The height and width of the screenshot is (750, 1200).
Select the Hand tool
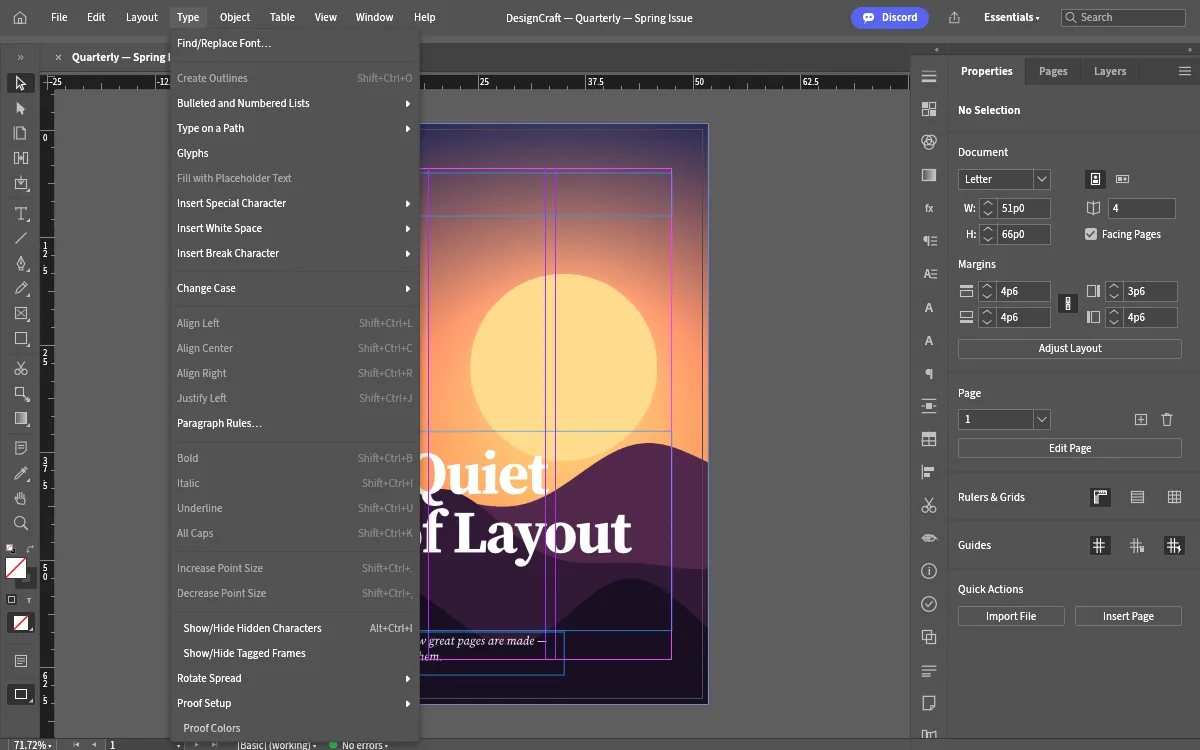click(20, 498)
